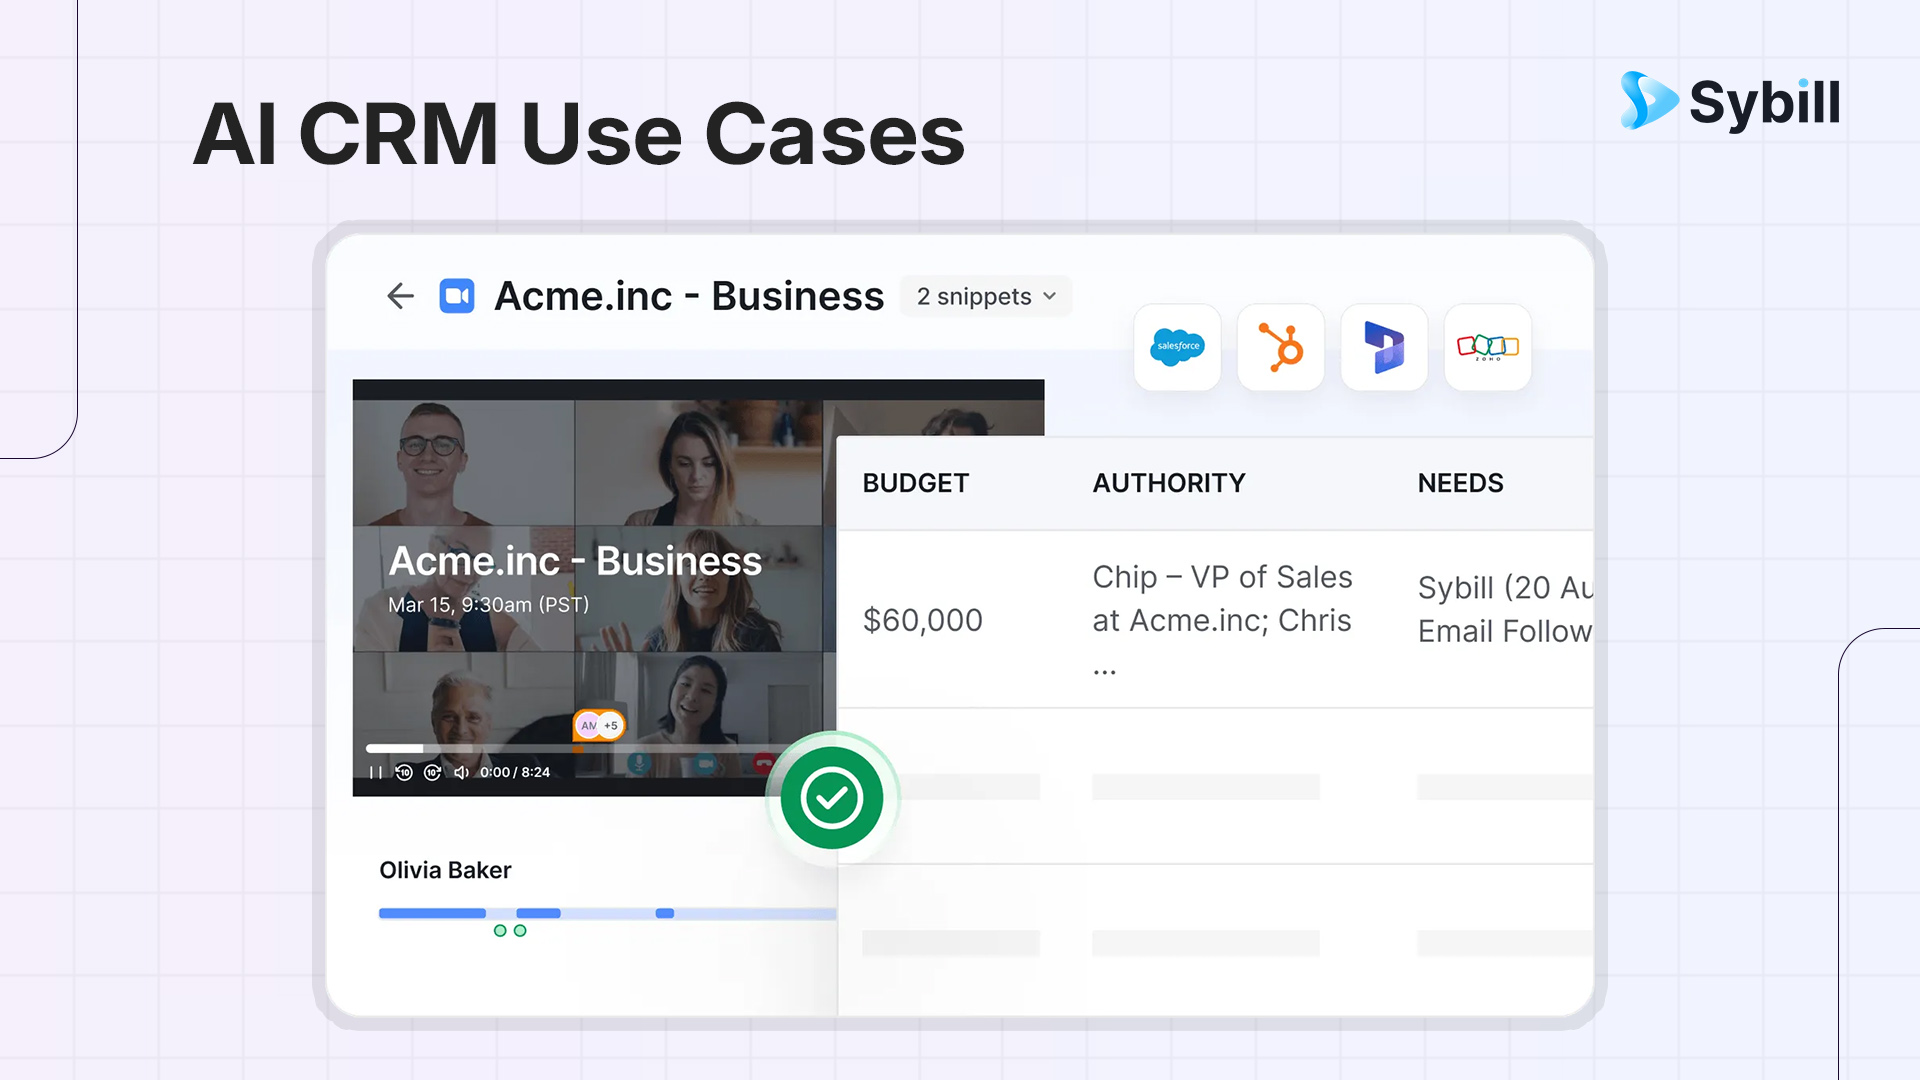Select the $60,000 budget cell
Screen dimensions: 1920x1080
pos(923,620)
